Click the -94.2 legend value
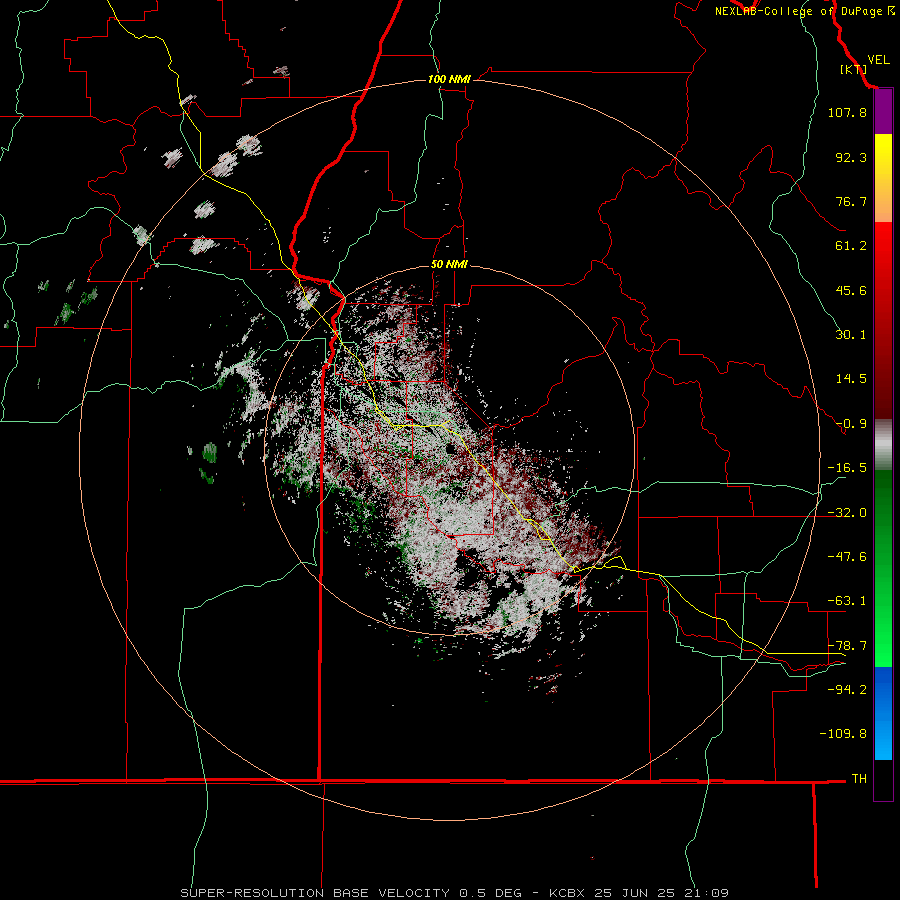900x900 pixels. pyautogui.click(x=847, y=689)
